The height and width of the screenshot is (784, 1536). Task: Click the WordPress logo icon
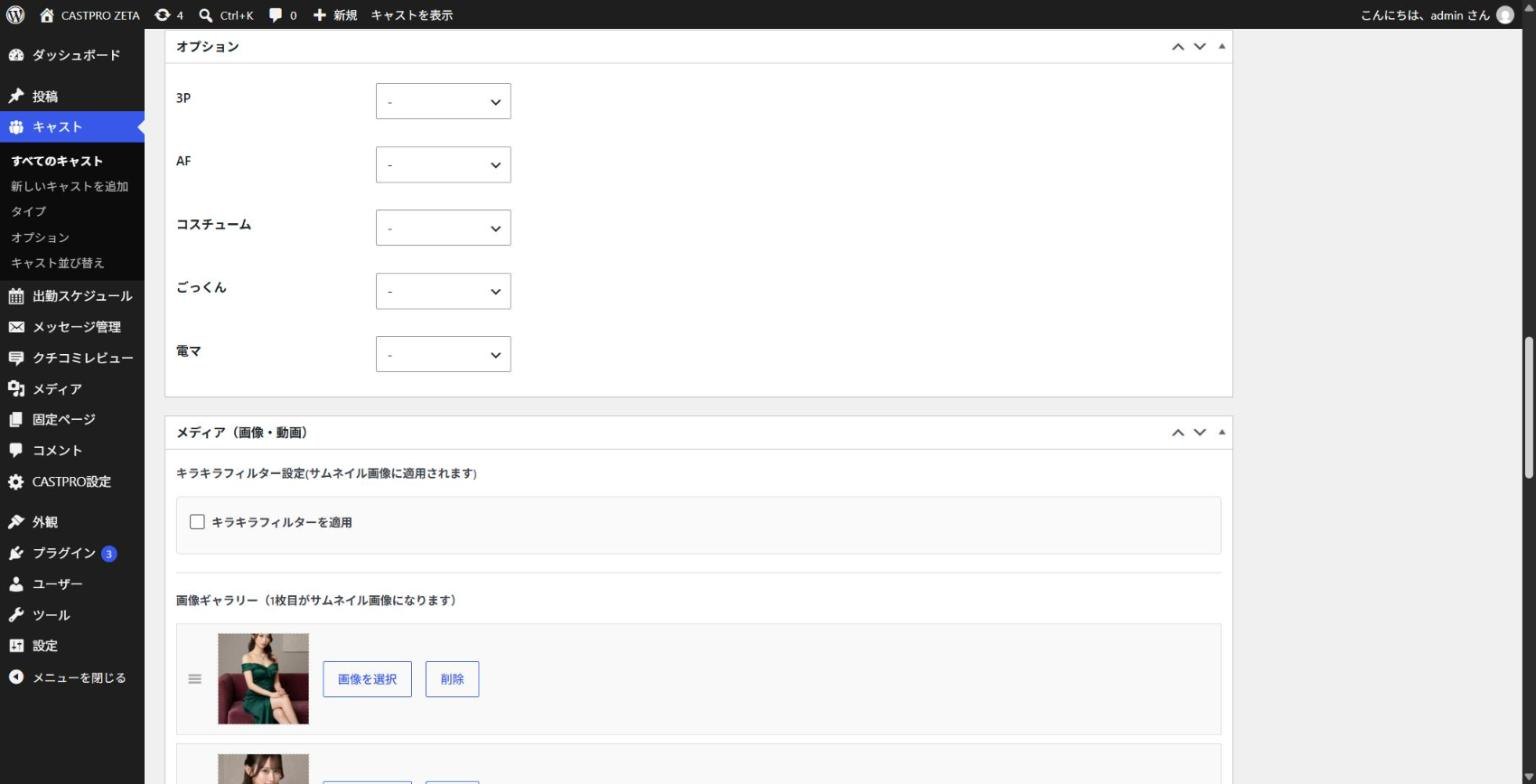coord(15,15)
